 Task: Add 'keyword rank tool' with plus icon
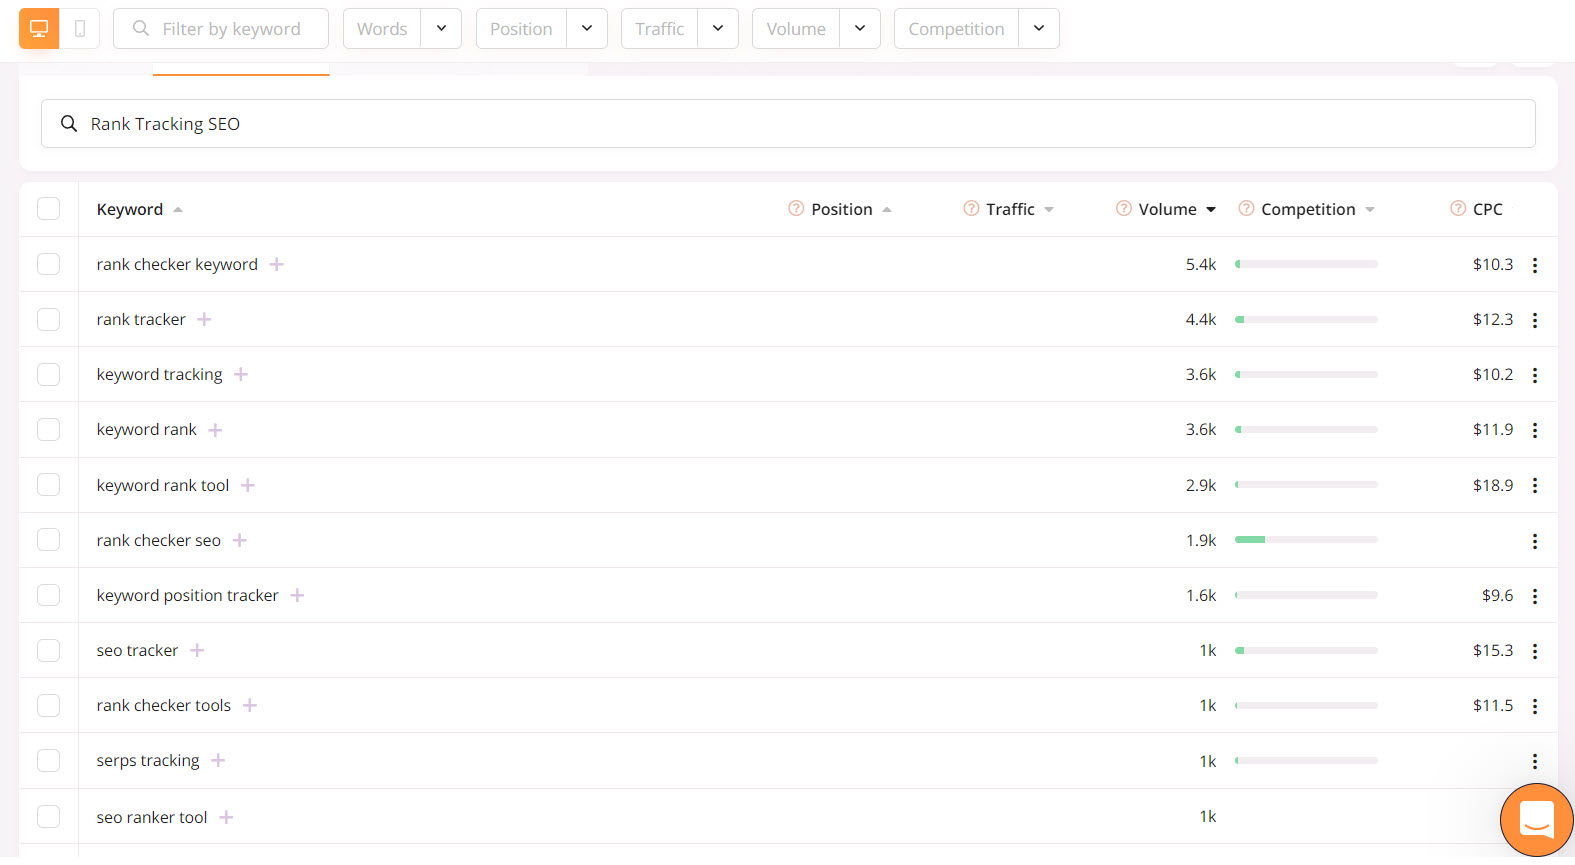248,485
